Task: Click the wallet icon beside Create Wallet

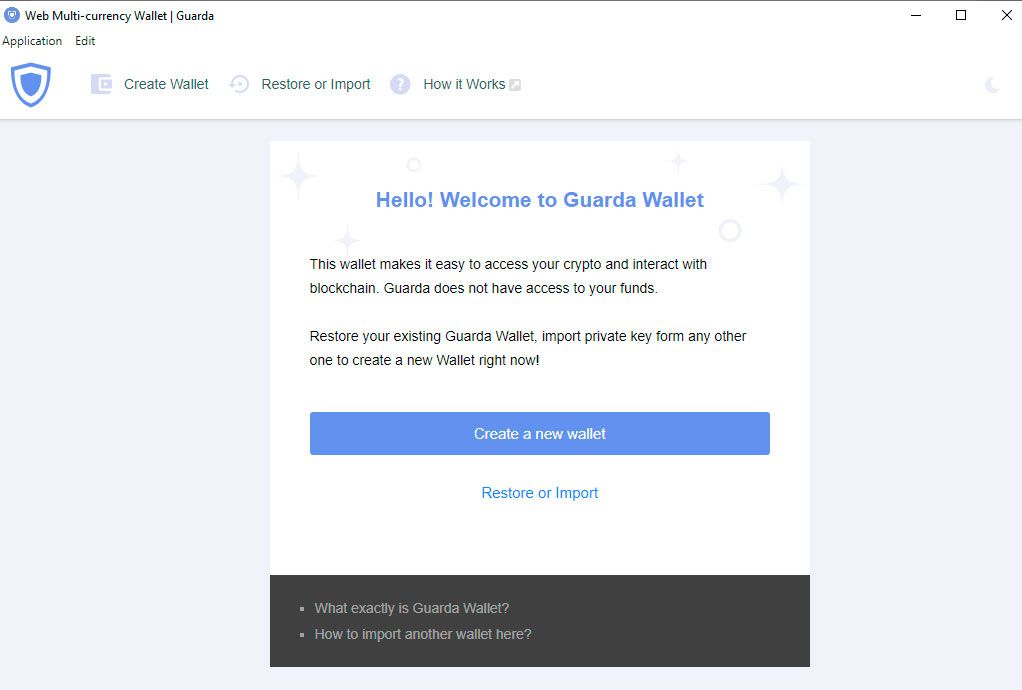Action: (101, 84)
